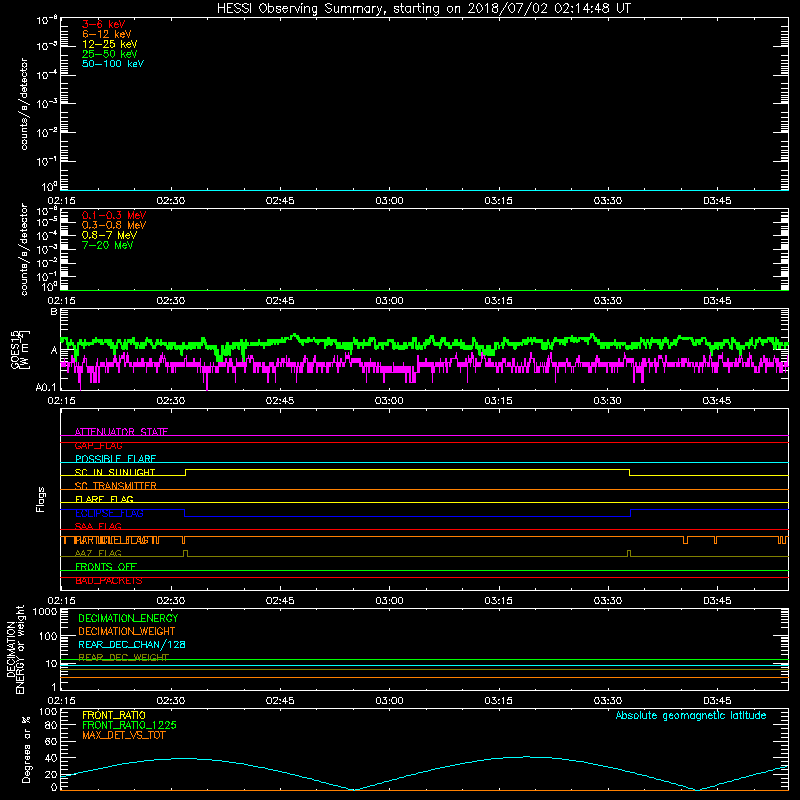Click the 0.1-0.3 MeV legend entry
Screen dimensions: 800x800
114,215
